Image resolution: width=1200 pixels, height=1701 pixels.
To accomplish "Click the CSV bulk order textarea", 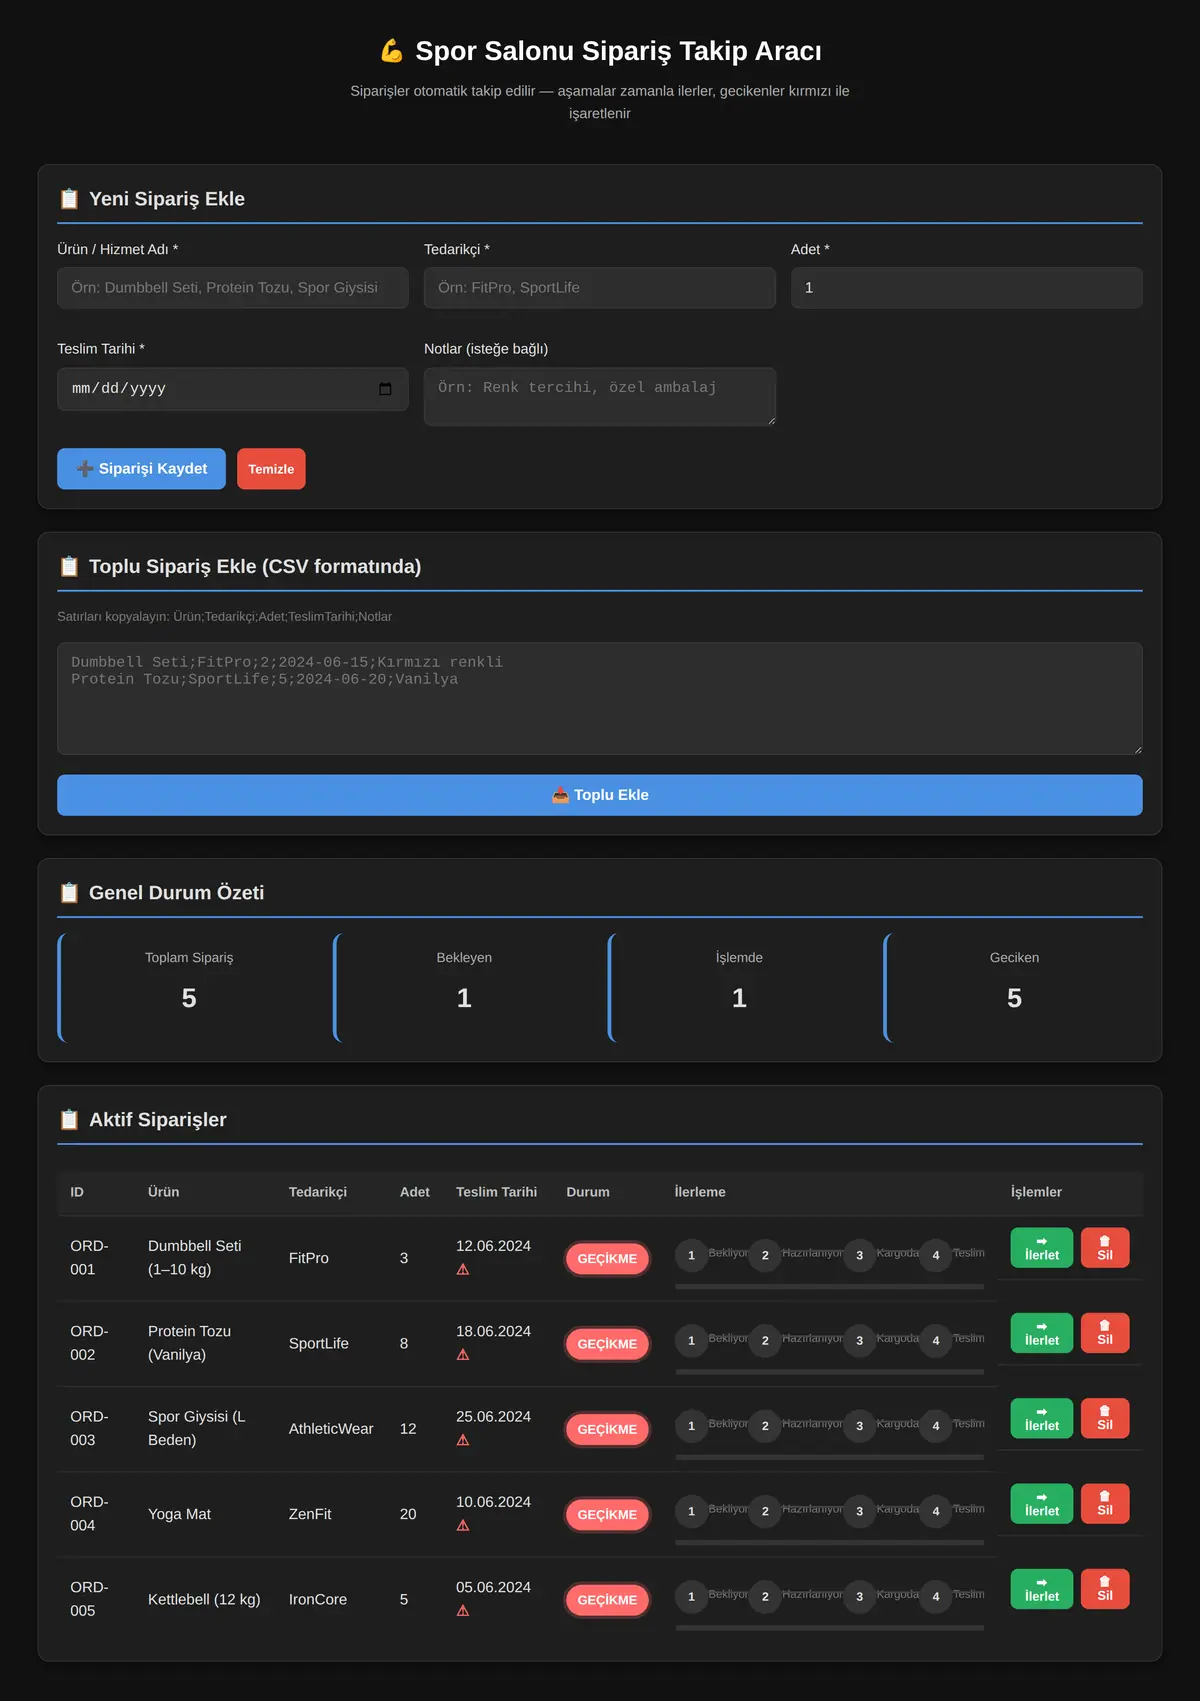I will point(600,698).
